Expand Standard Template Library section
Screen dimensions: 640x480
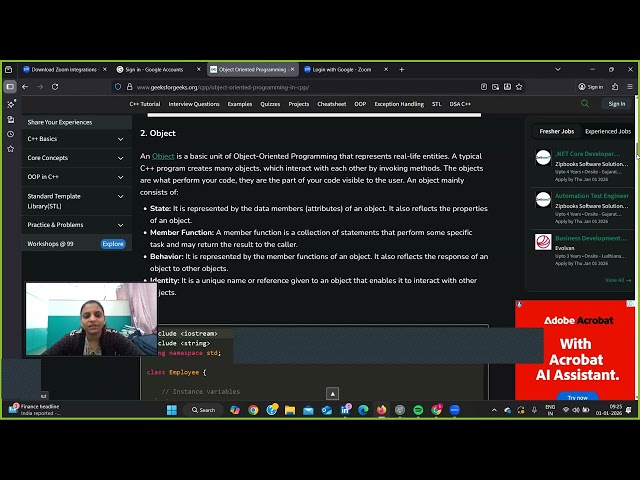coord(76,201)
